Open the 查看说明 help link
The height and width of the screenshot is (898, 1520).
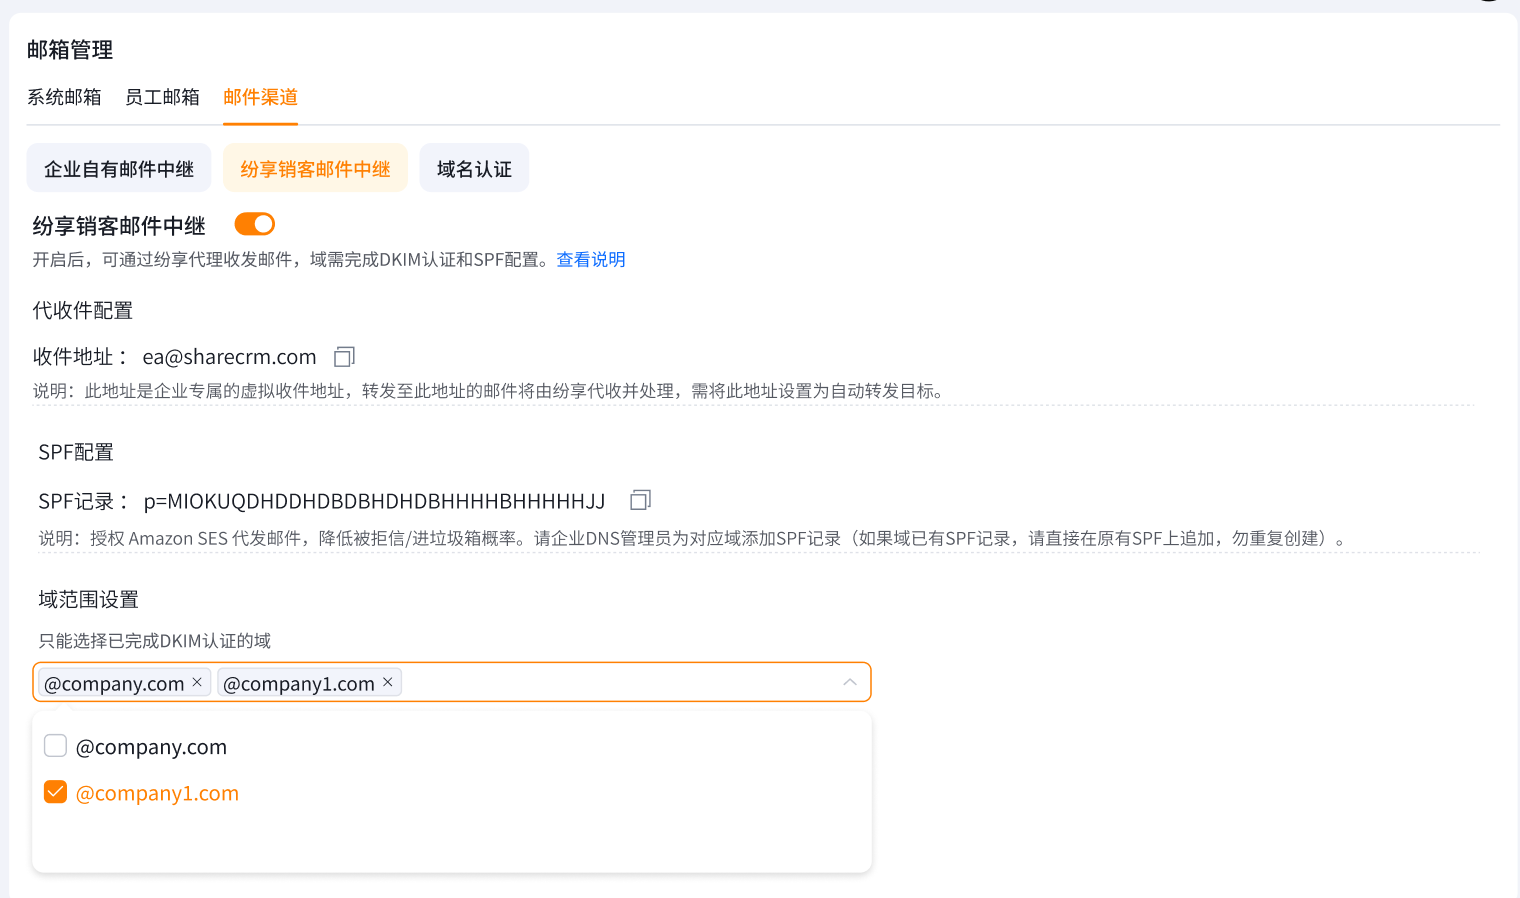click(590, 260)
